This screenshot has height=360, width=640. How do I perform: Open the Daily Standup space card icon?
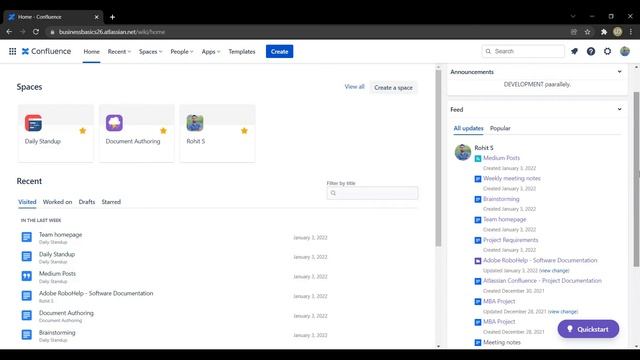coord(33,123)
